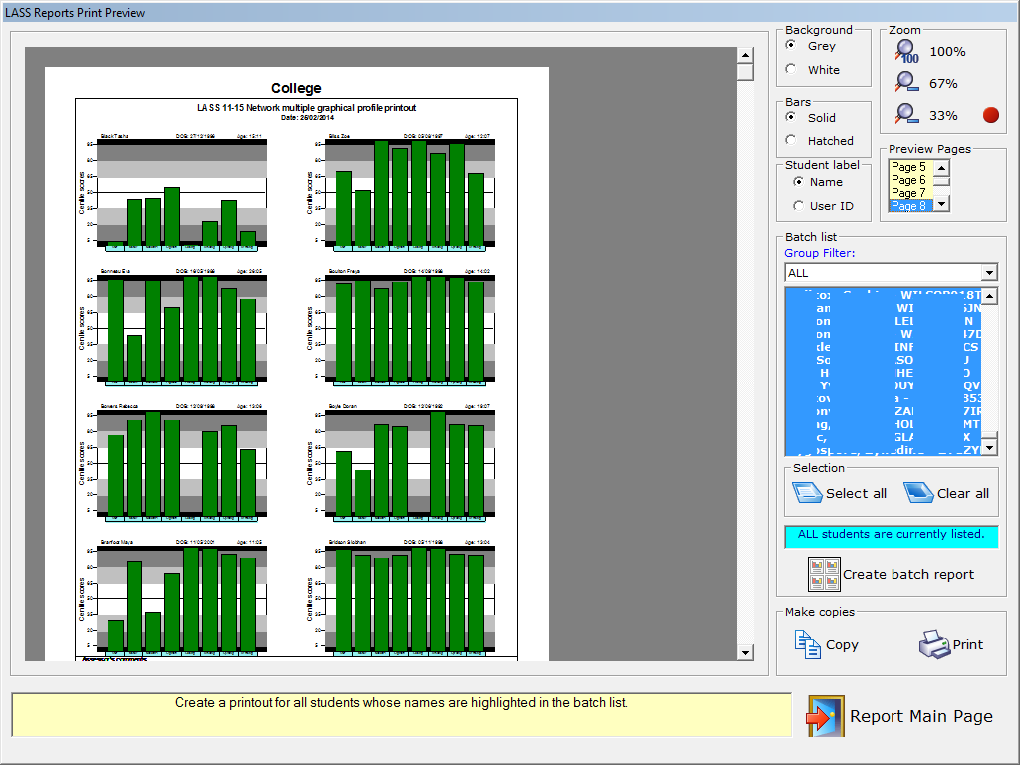Click preview pane scroll down arrow
This screenshot has height=765, width=1020.
(x=745, y=652)
